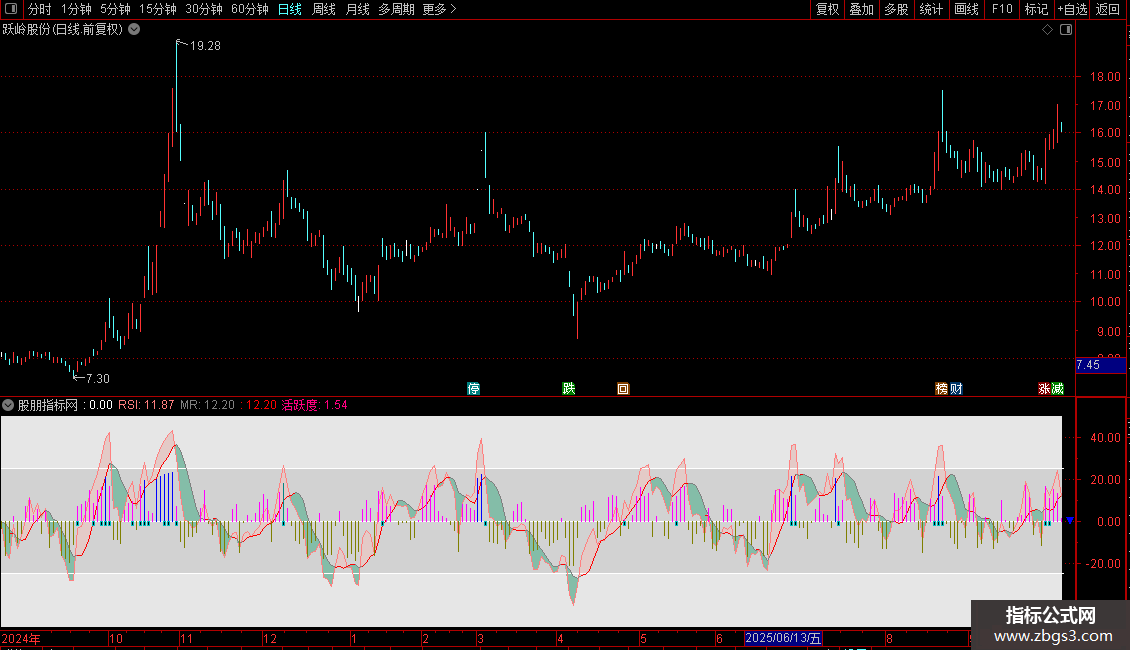Toggle the left sidebar panel icon

click(11, 9)
